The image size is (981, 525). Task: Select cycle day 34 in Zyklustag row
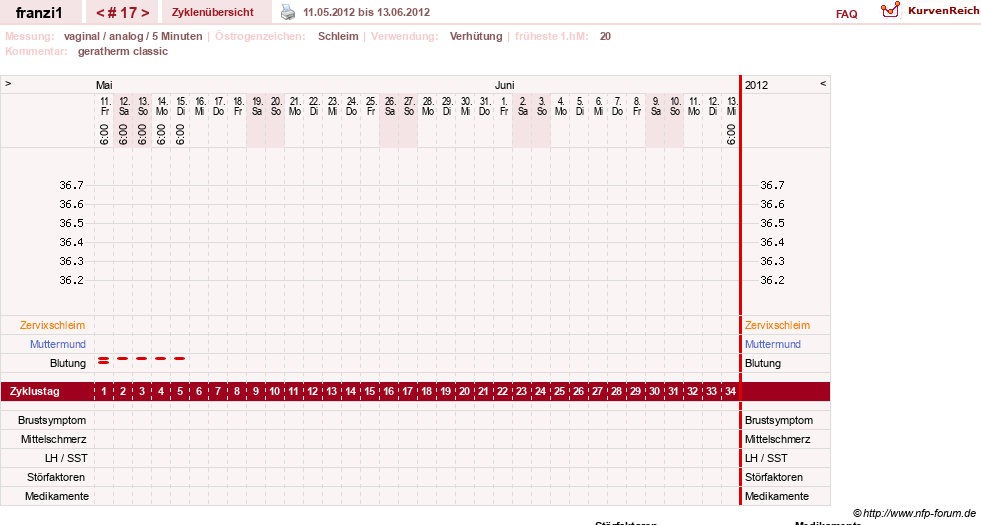pos(730,391)
